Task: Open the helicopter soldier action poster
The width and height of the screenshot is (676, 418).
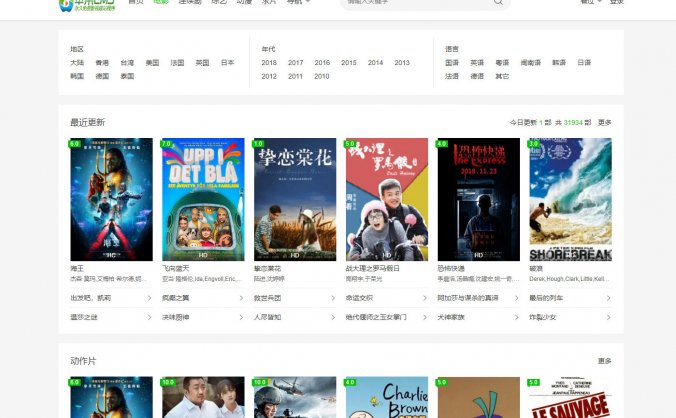Action: (x=295, y=397)
